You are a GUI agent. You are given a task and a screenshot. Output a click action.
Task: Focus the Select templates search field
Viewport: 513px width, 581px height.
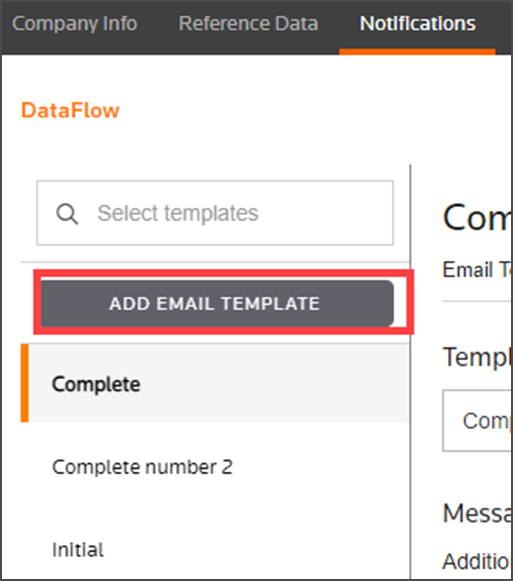(x=215, y=213)
